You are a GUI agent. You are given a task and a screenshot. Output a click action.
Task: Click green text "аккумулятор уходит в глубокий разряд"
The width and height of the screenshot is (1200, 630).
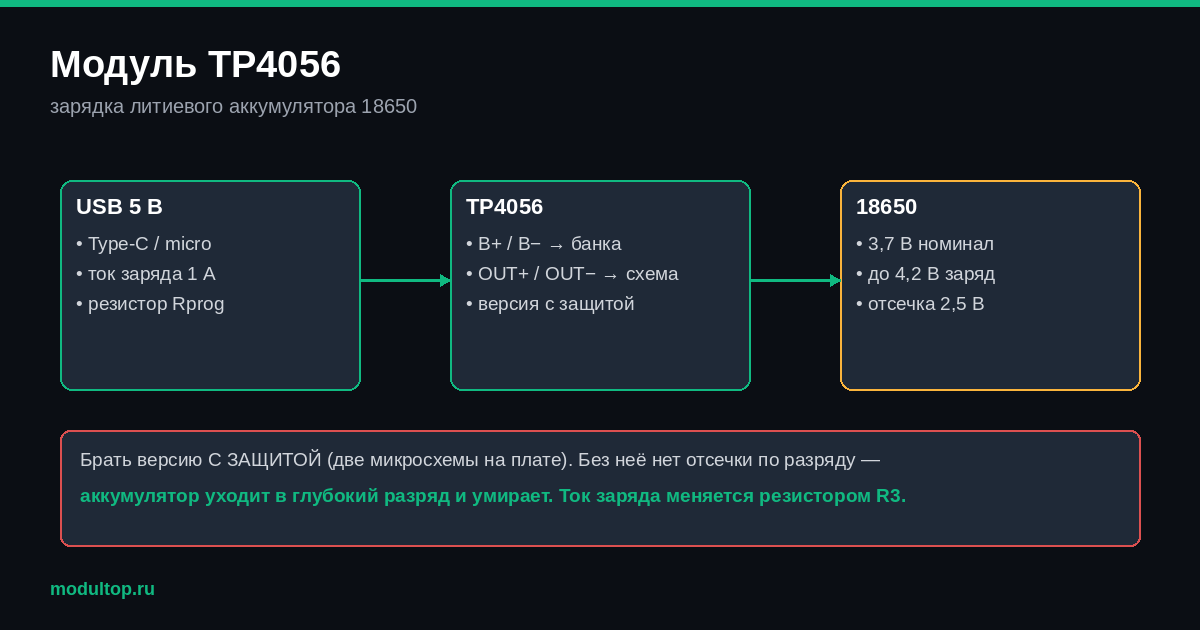(263, 496)
